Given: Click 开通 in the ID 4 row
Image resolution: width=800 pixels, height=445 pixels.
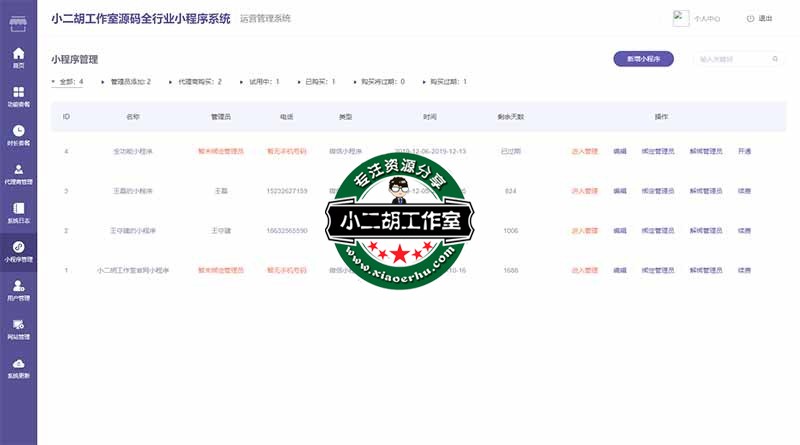Looking at the screenshot, I should (744, 151).
